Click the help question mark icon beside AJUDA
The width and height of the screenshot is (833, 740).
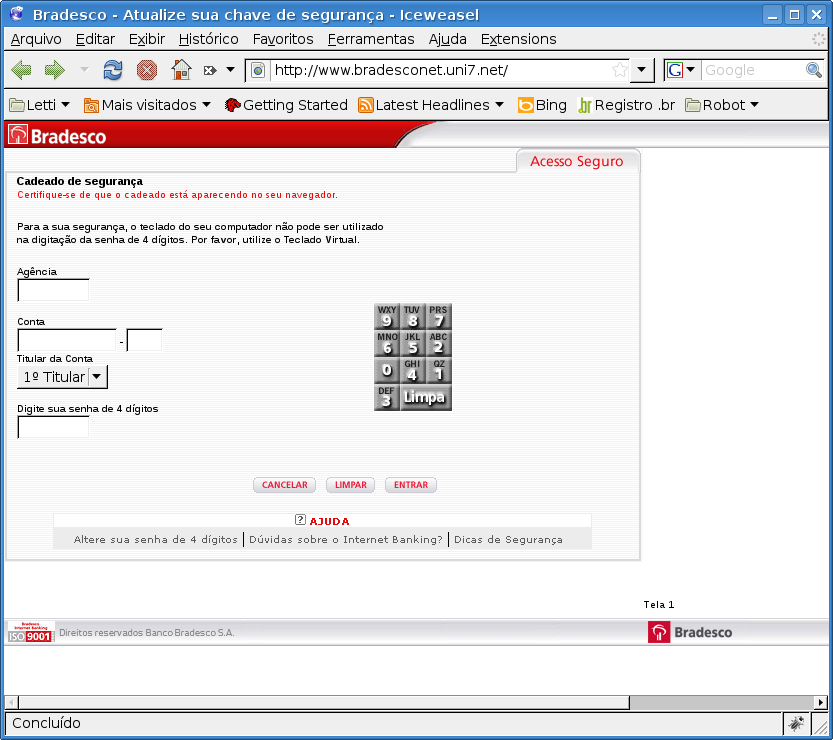[x=300, y=520]
